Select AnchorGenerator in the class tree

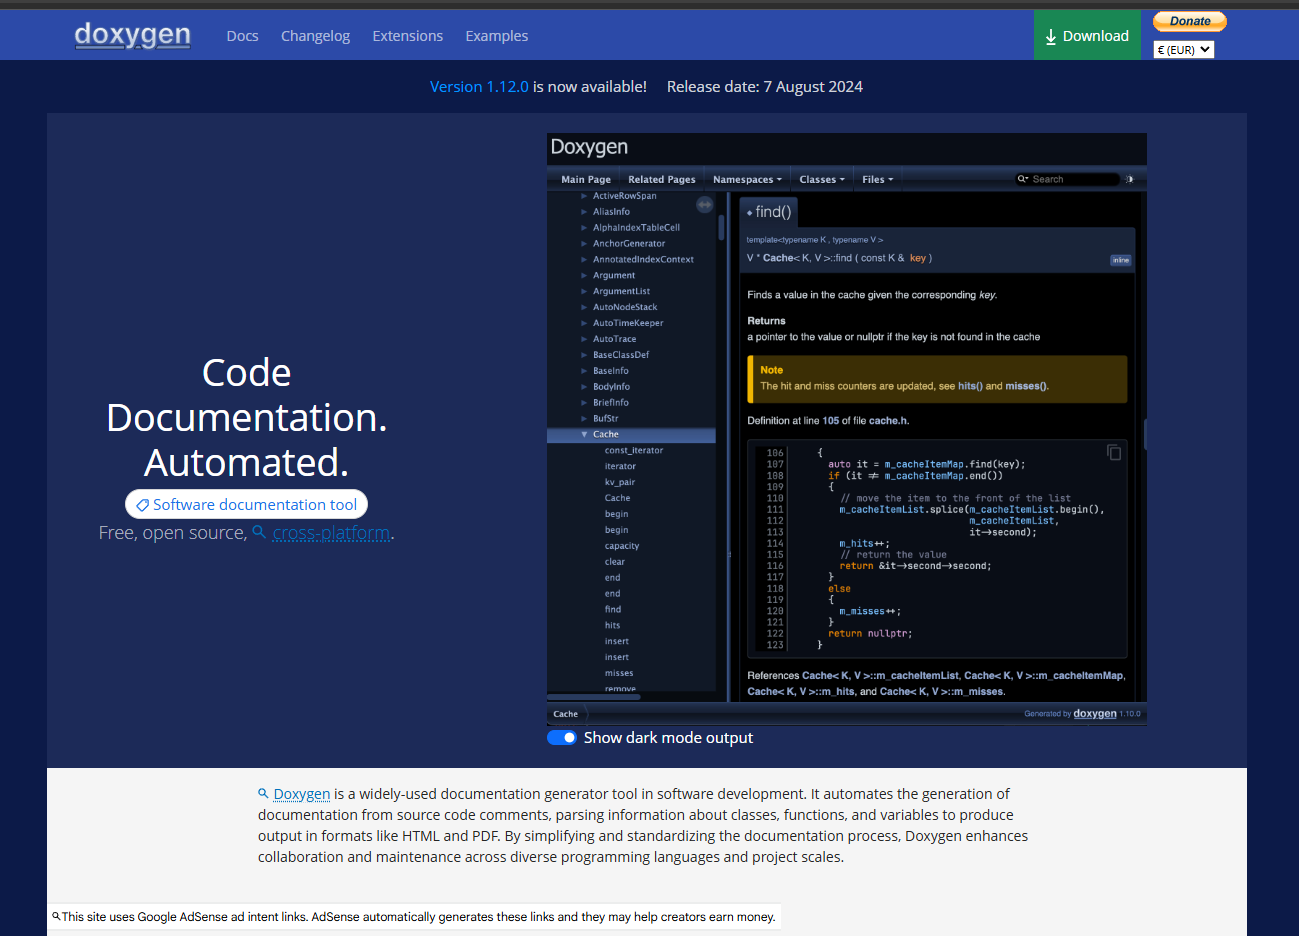coord(629,244)
